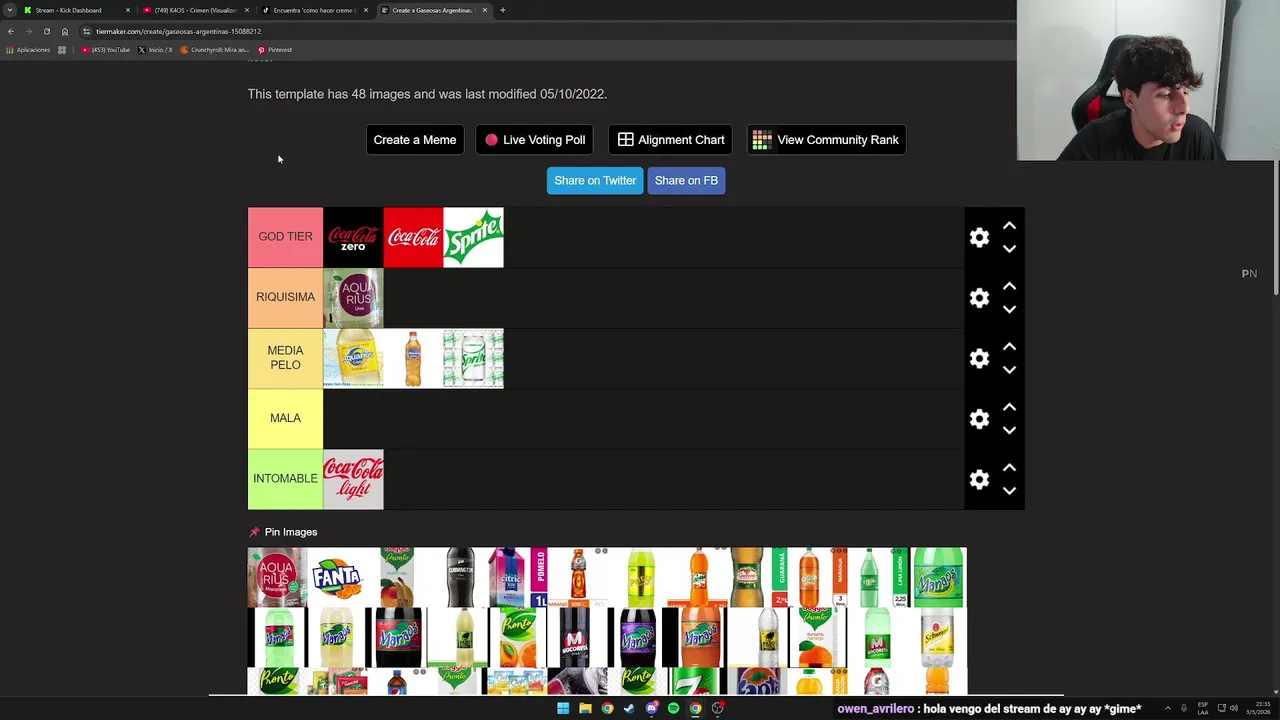The width and height of the screenshot is (1280, 720).
Task: Select the MEDIA PELO tier label
Action: (x=285, y=358)
